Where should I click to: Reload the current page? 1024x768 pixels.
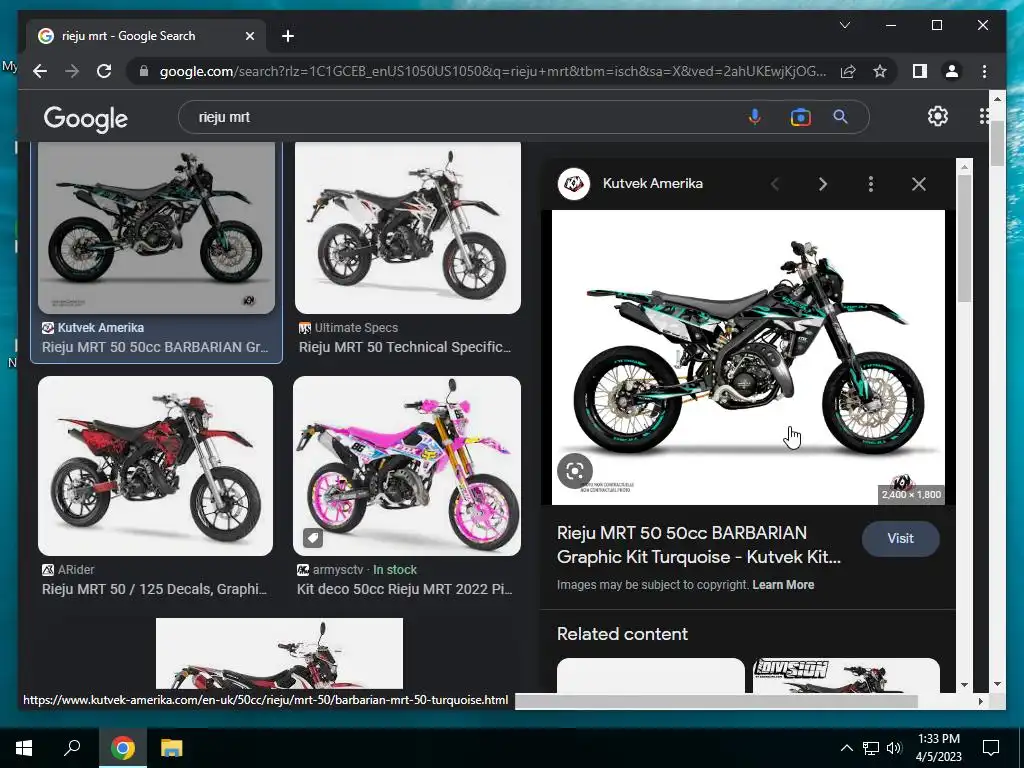pyautogui.click(x=104, y=71)
